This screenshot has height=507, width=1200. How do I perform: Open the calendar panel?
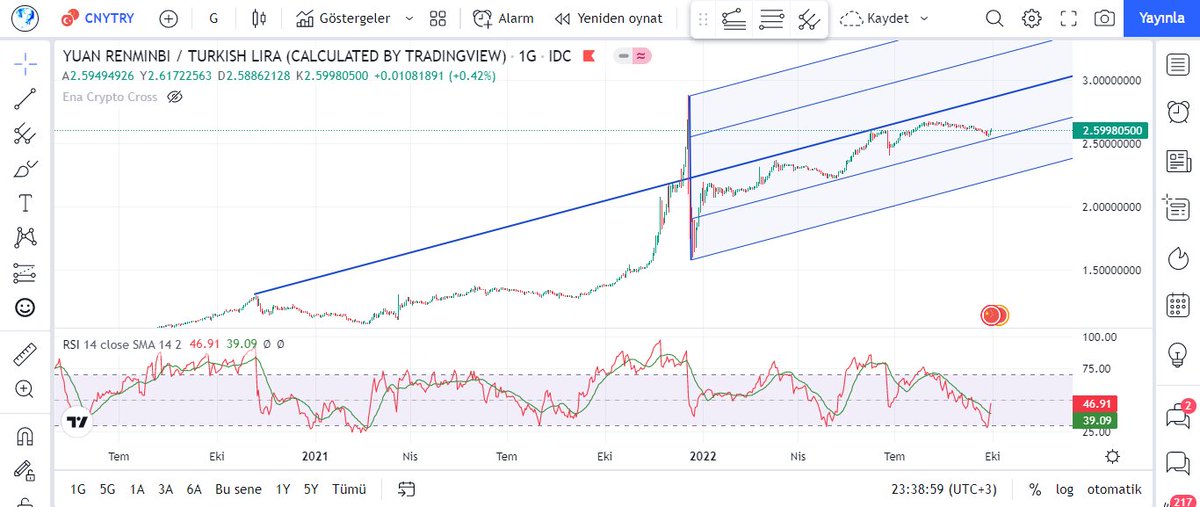click(x=1177, y=306)
